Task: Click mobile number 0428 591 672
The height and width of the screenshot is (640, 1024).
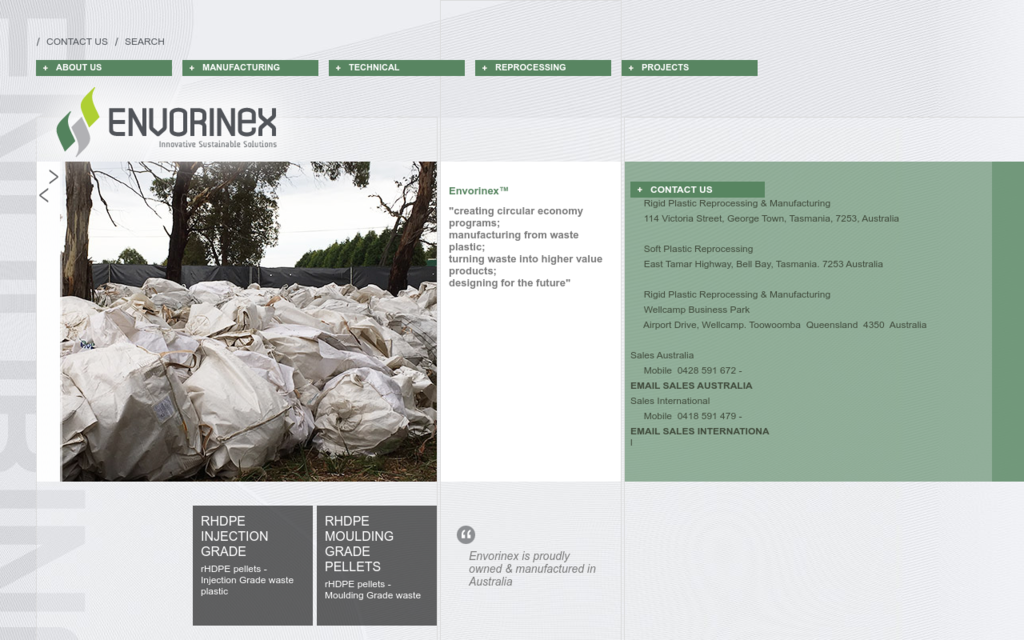Action: tap(706, 370)
